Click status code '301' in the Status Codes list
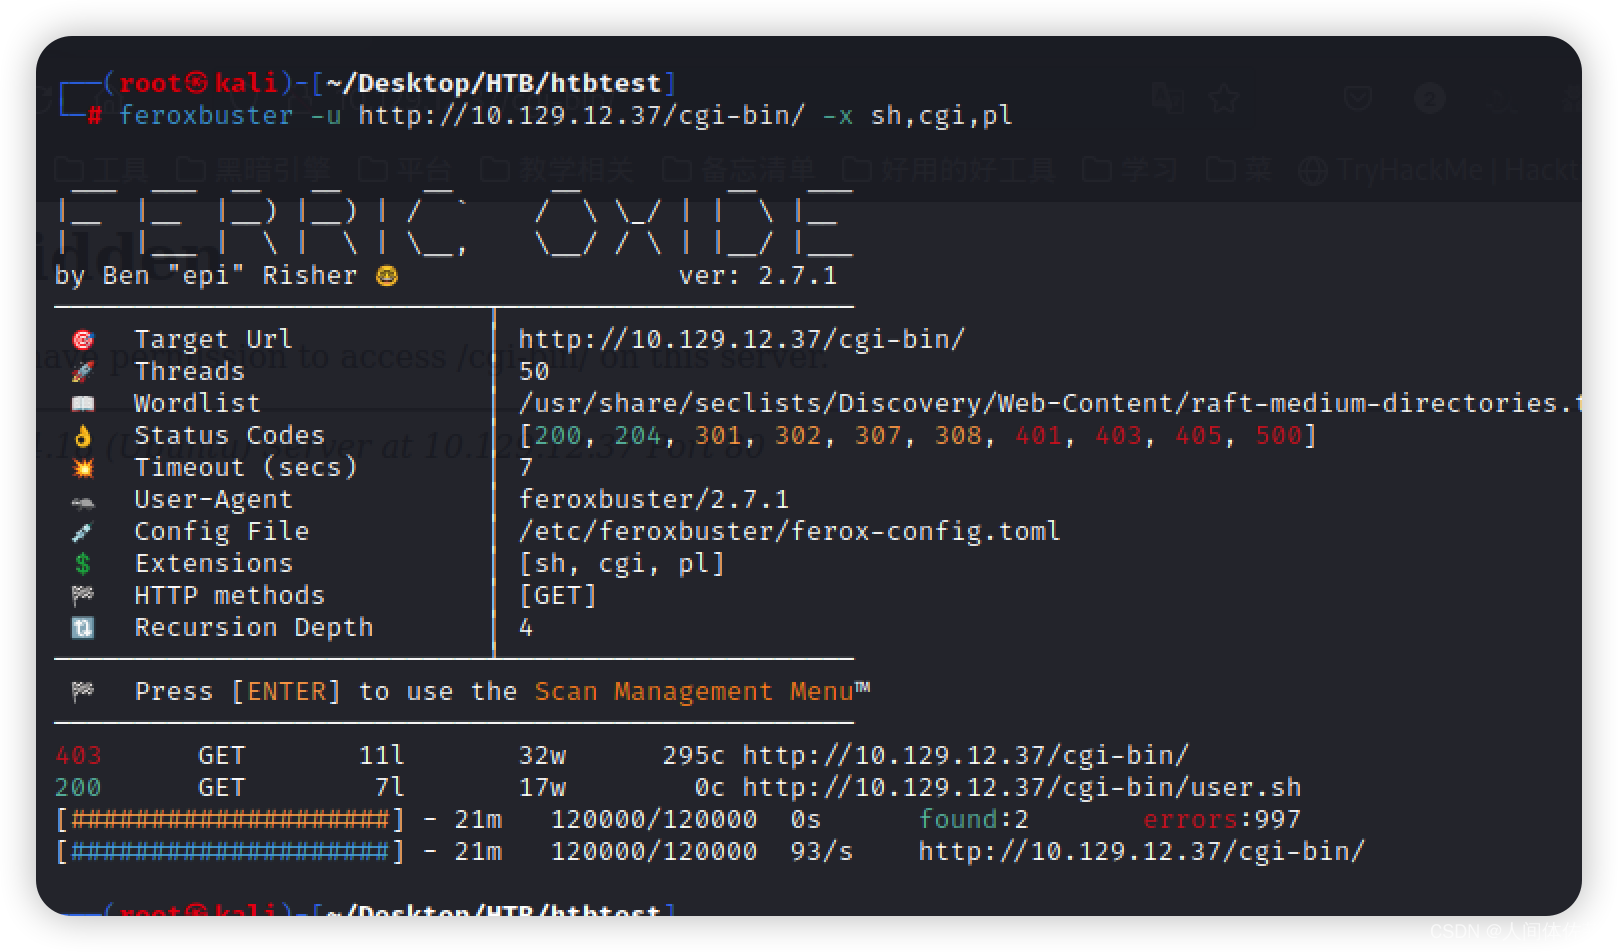Image resolution: width=1618 pixels, height=952 pixels. (718, 436)
